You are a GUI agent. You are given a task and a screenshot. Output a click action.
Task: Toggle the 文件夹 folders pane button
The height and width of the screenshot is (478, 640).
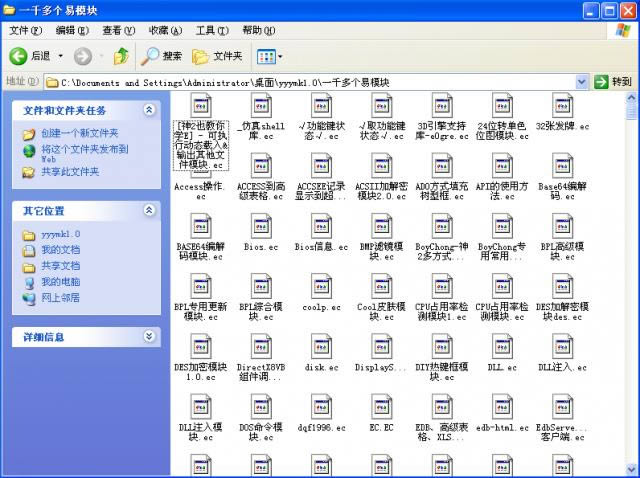click(217, 56)
